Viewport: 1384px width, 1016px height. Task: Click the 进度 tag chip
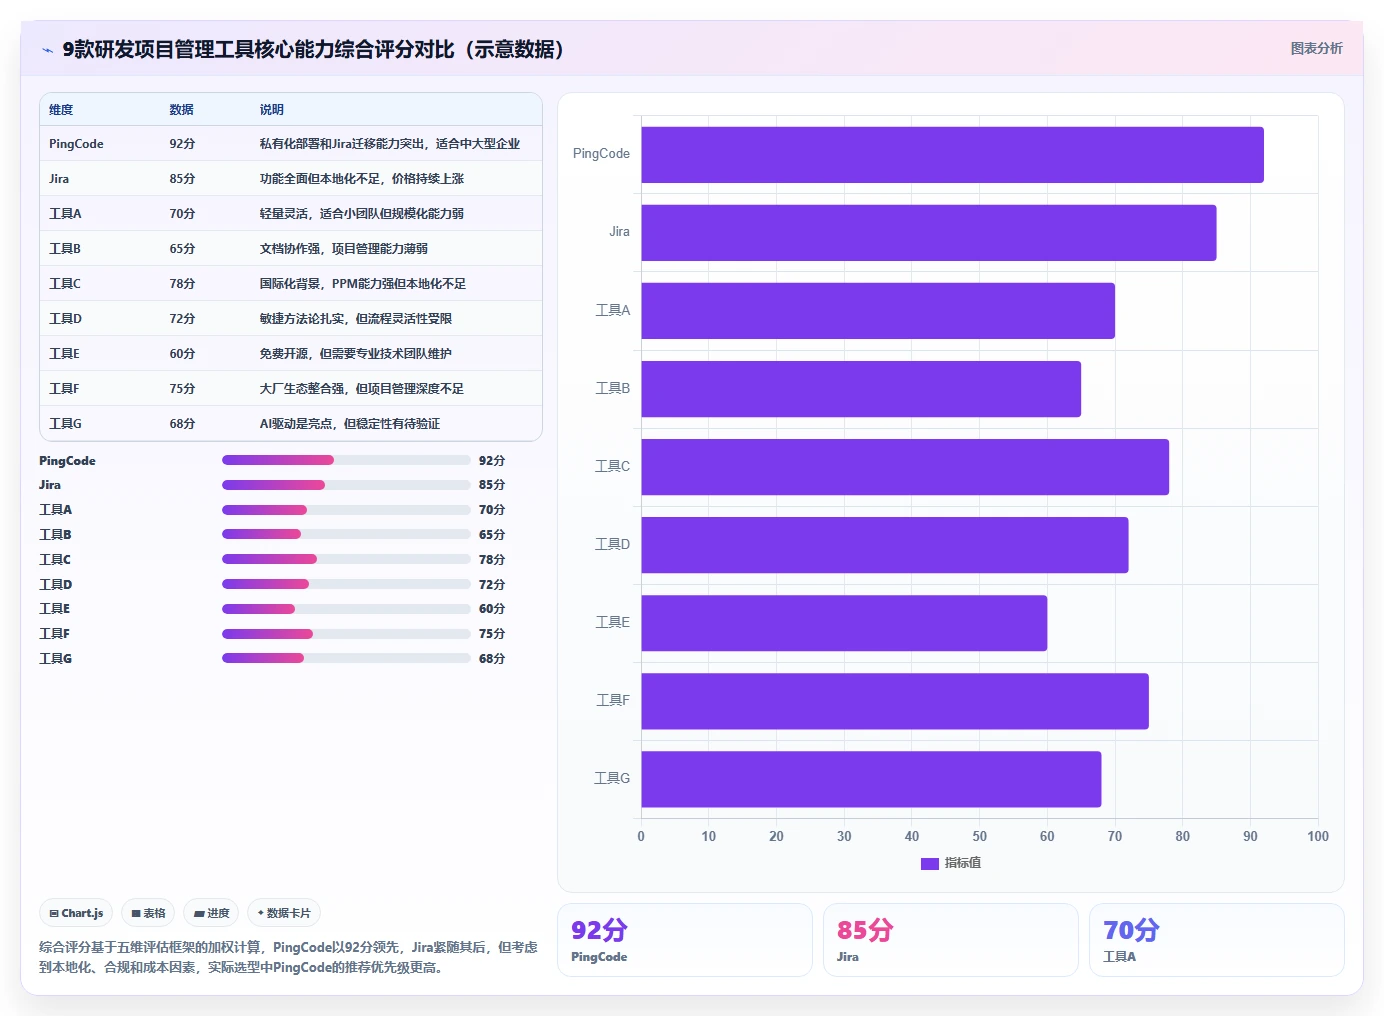[211, 913]
